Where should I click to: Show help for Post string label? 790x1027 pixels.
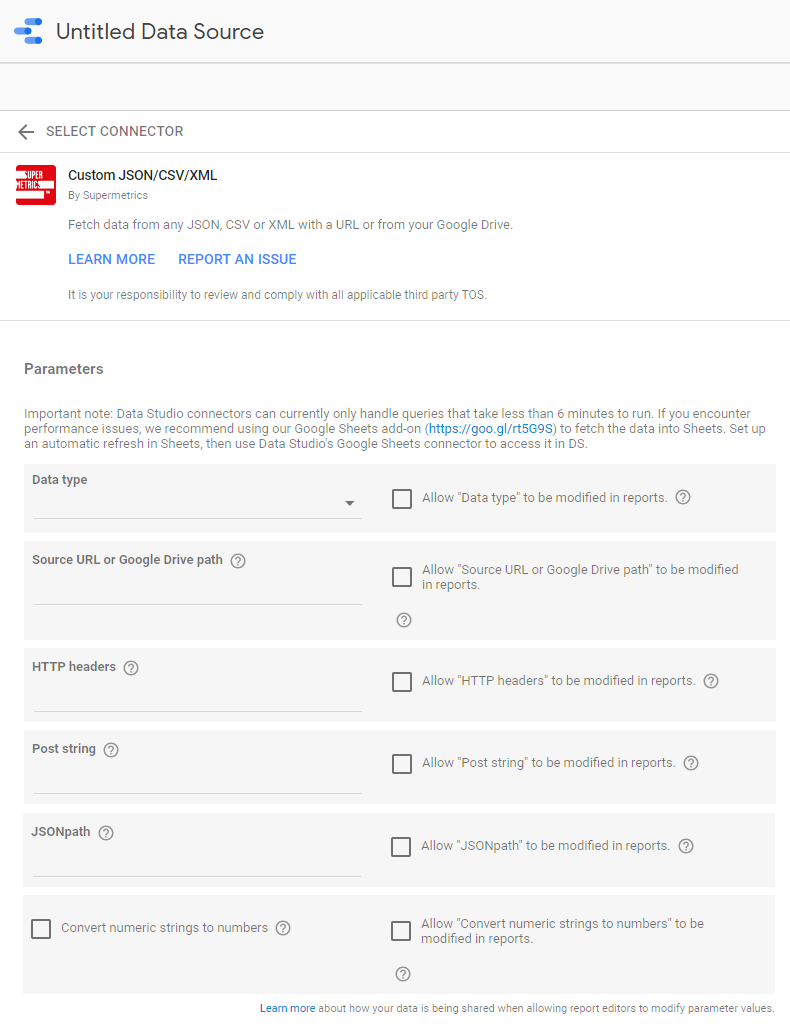click(111, 750)
